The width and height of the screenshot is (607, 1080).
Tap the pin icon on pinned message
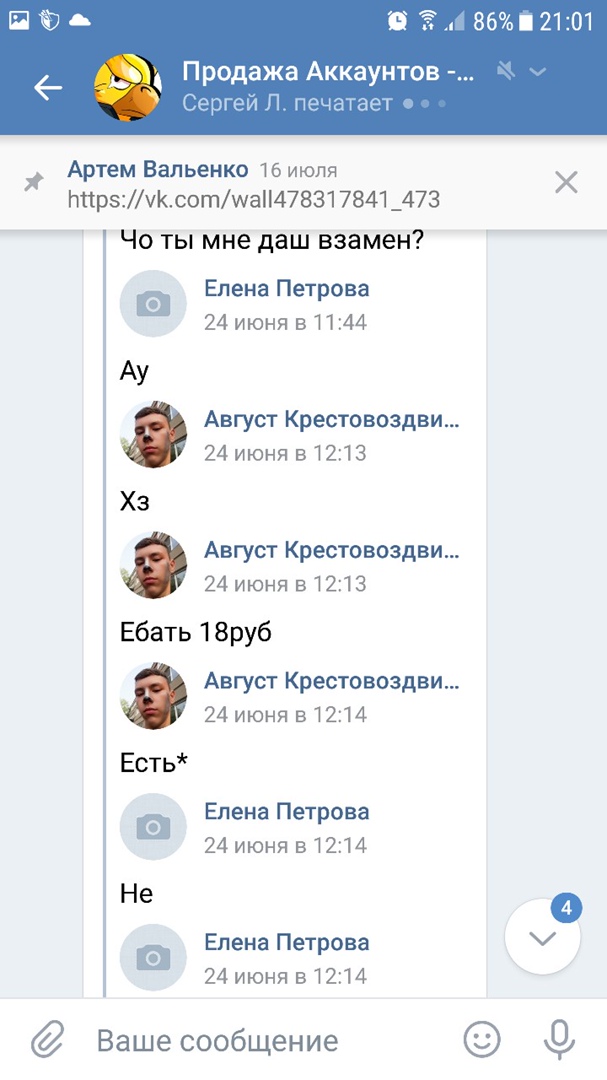34,183
